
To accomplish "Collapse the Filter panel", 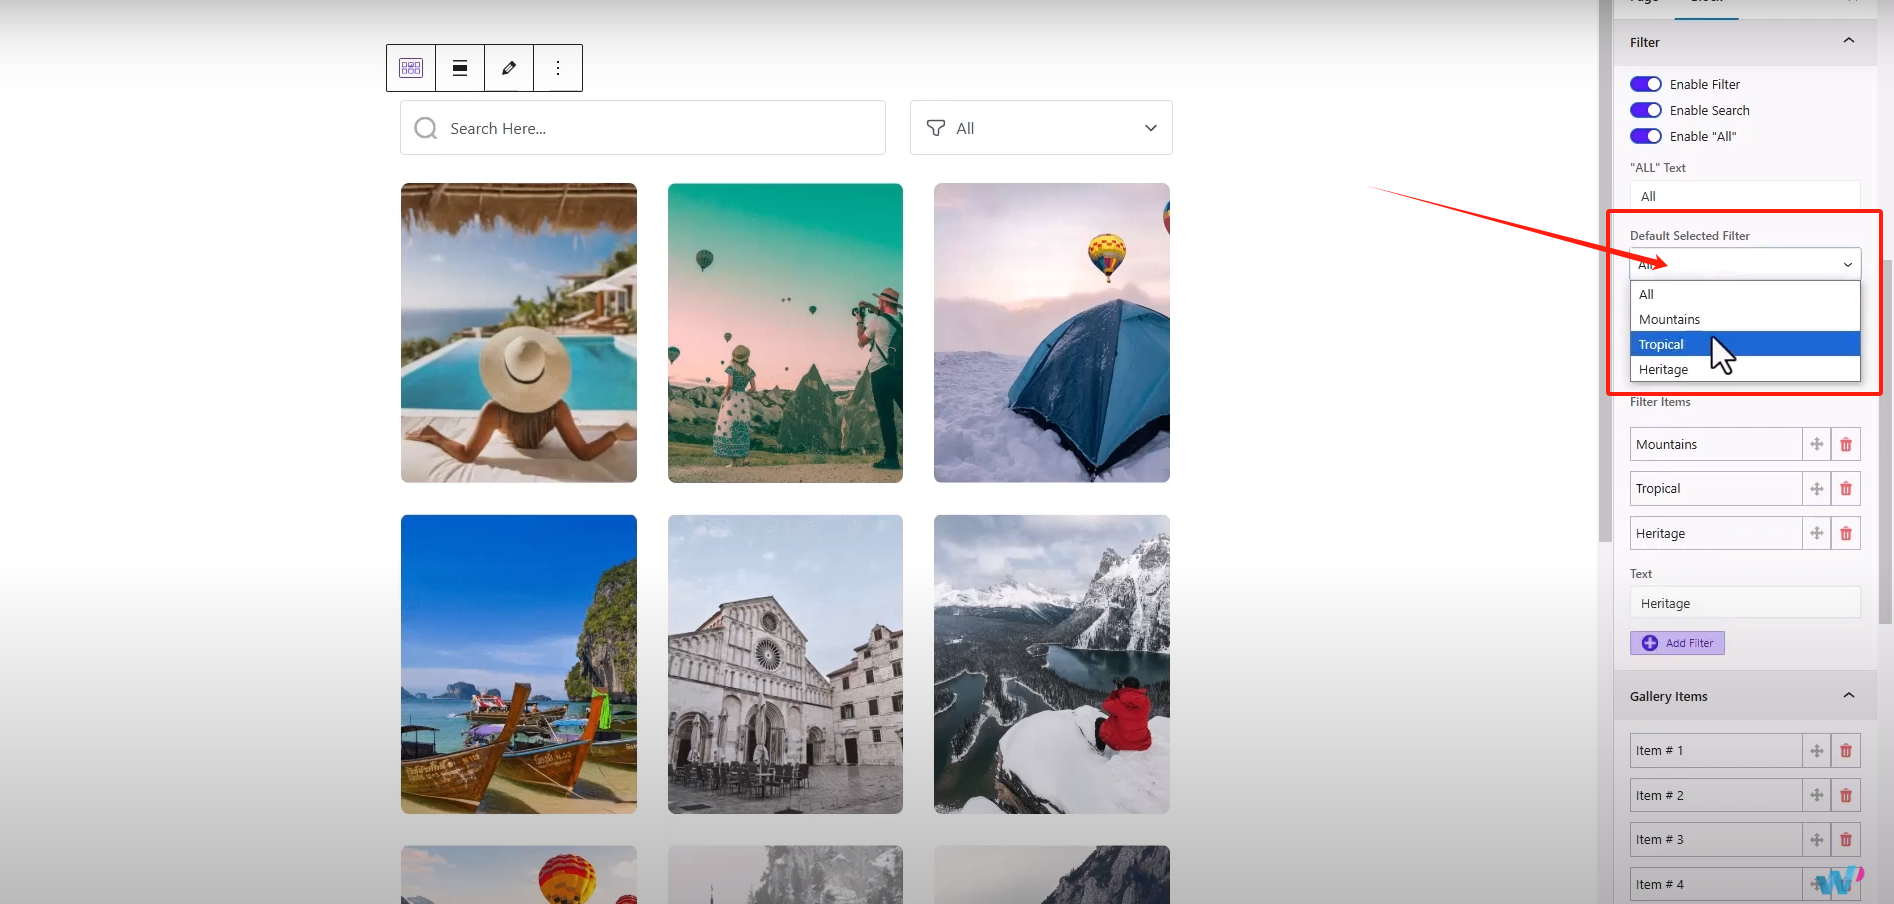I will pyautogui.click(x=1848, y=41).
